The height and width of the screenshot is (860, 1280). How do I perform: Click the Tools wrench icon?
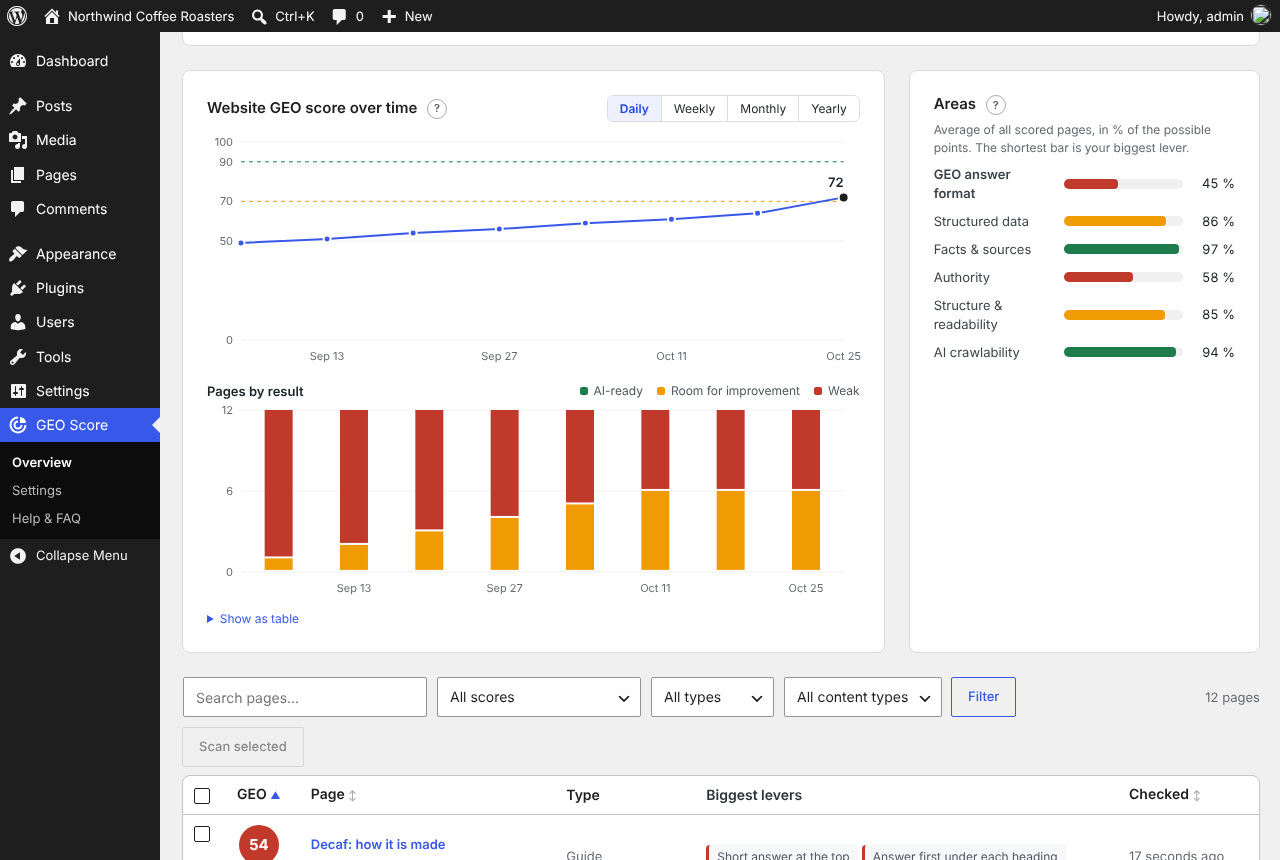[18, 357]
